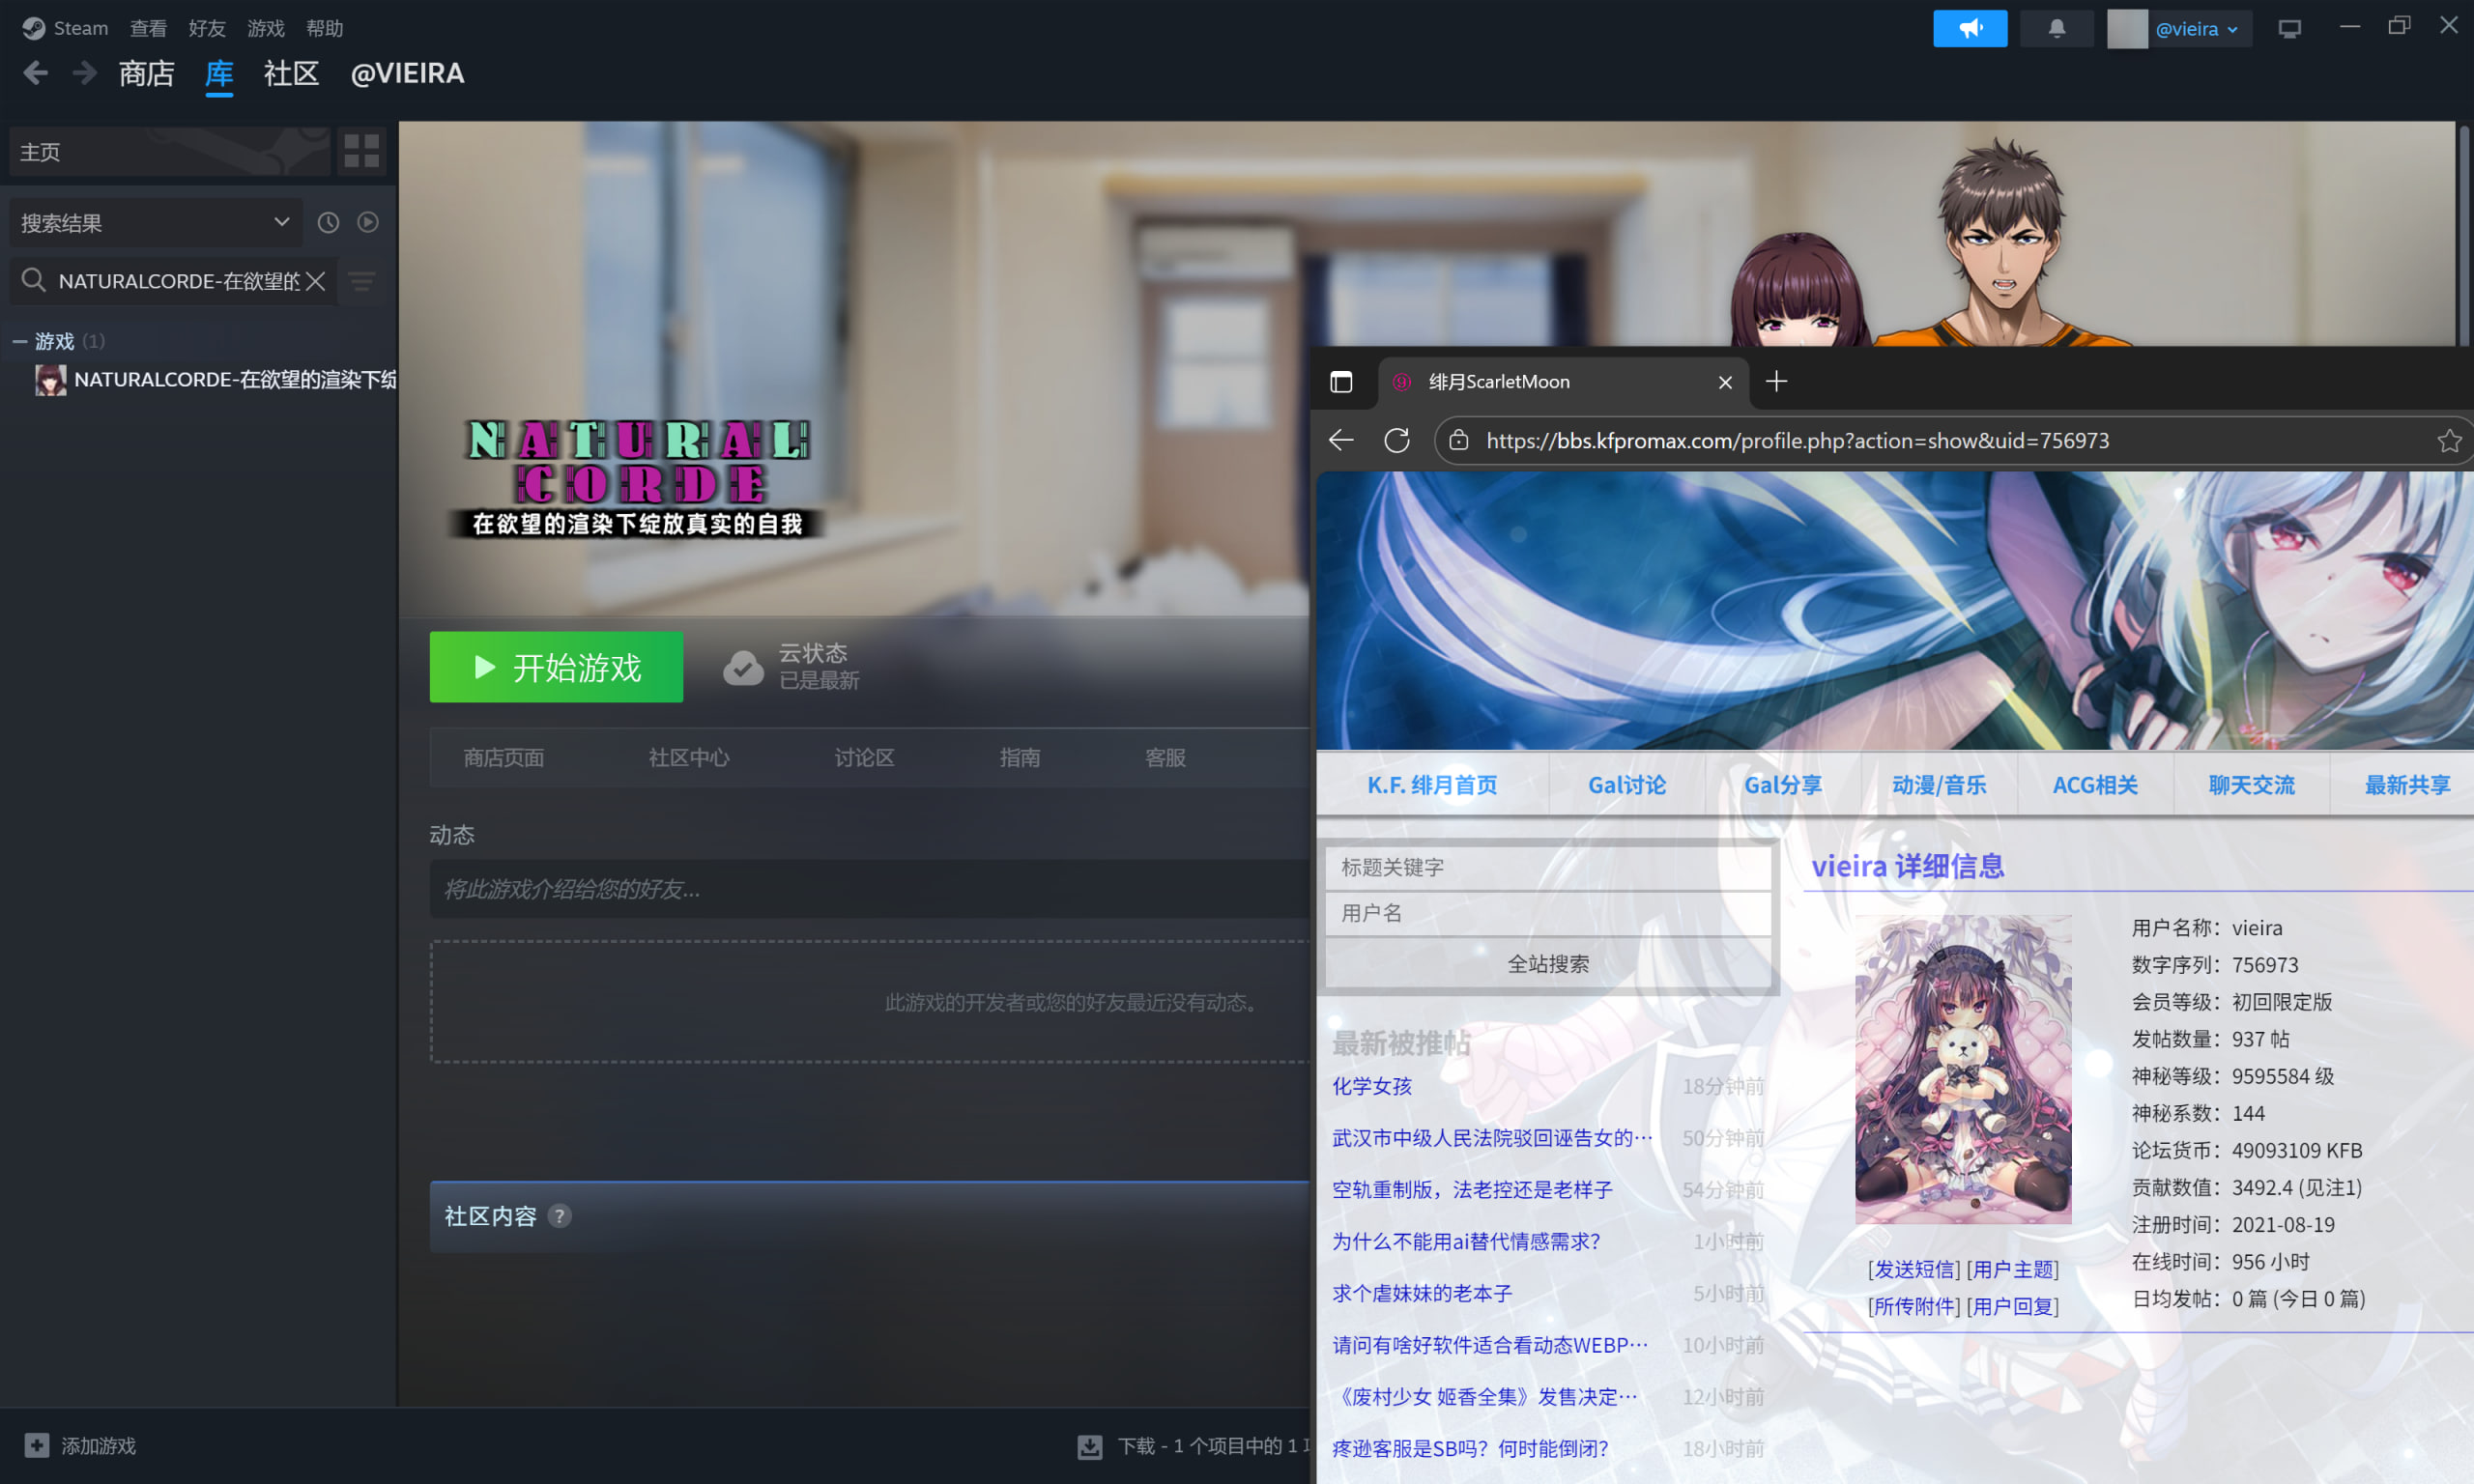Screen dimensions: 2474x1484
Task: Open library filter options next to search box
Action: point(361,281)
